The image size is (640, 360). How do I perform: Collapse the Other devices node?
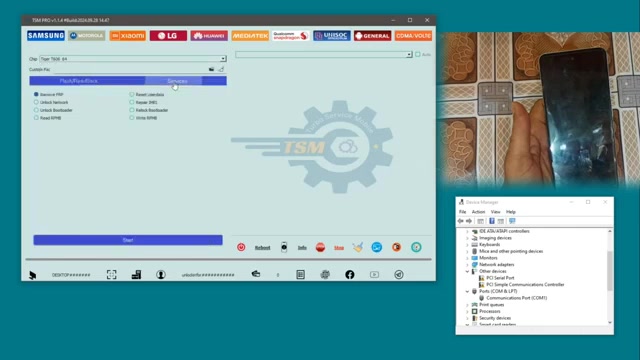point(467,271)
